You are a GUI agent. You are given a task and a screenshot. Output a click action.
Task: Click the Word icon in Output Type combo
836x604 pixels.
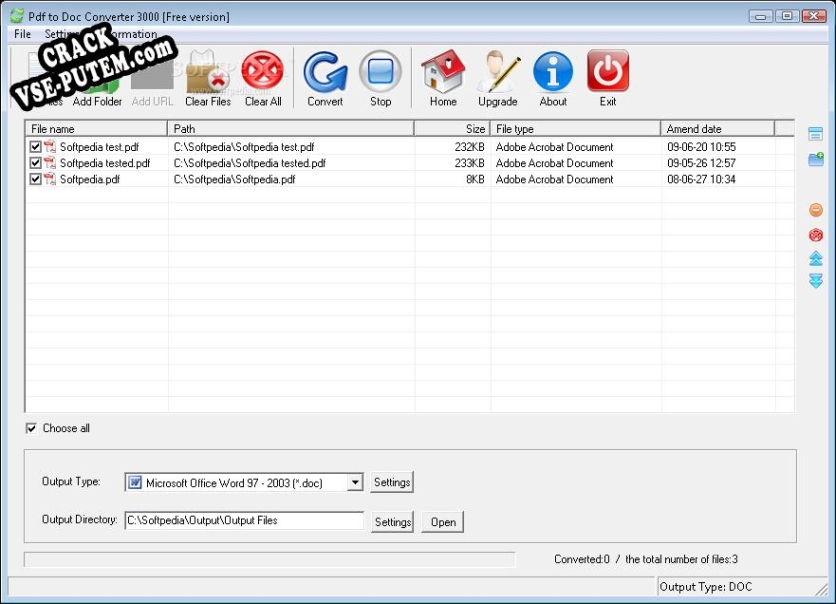[x=135, y=482]
